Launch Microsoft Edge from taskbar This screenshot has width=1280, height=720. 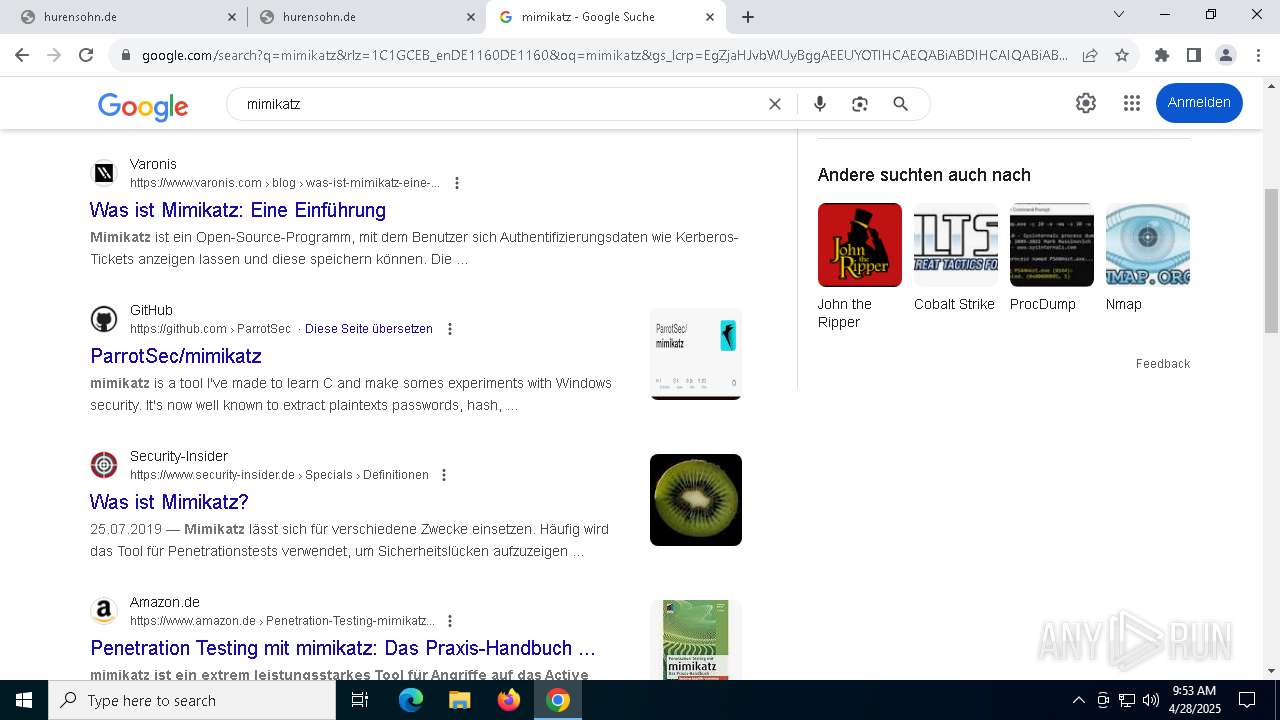coord(410,700)
